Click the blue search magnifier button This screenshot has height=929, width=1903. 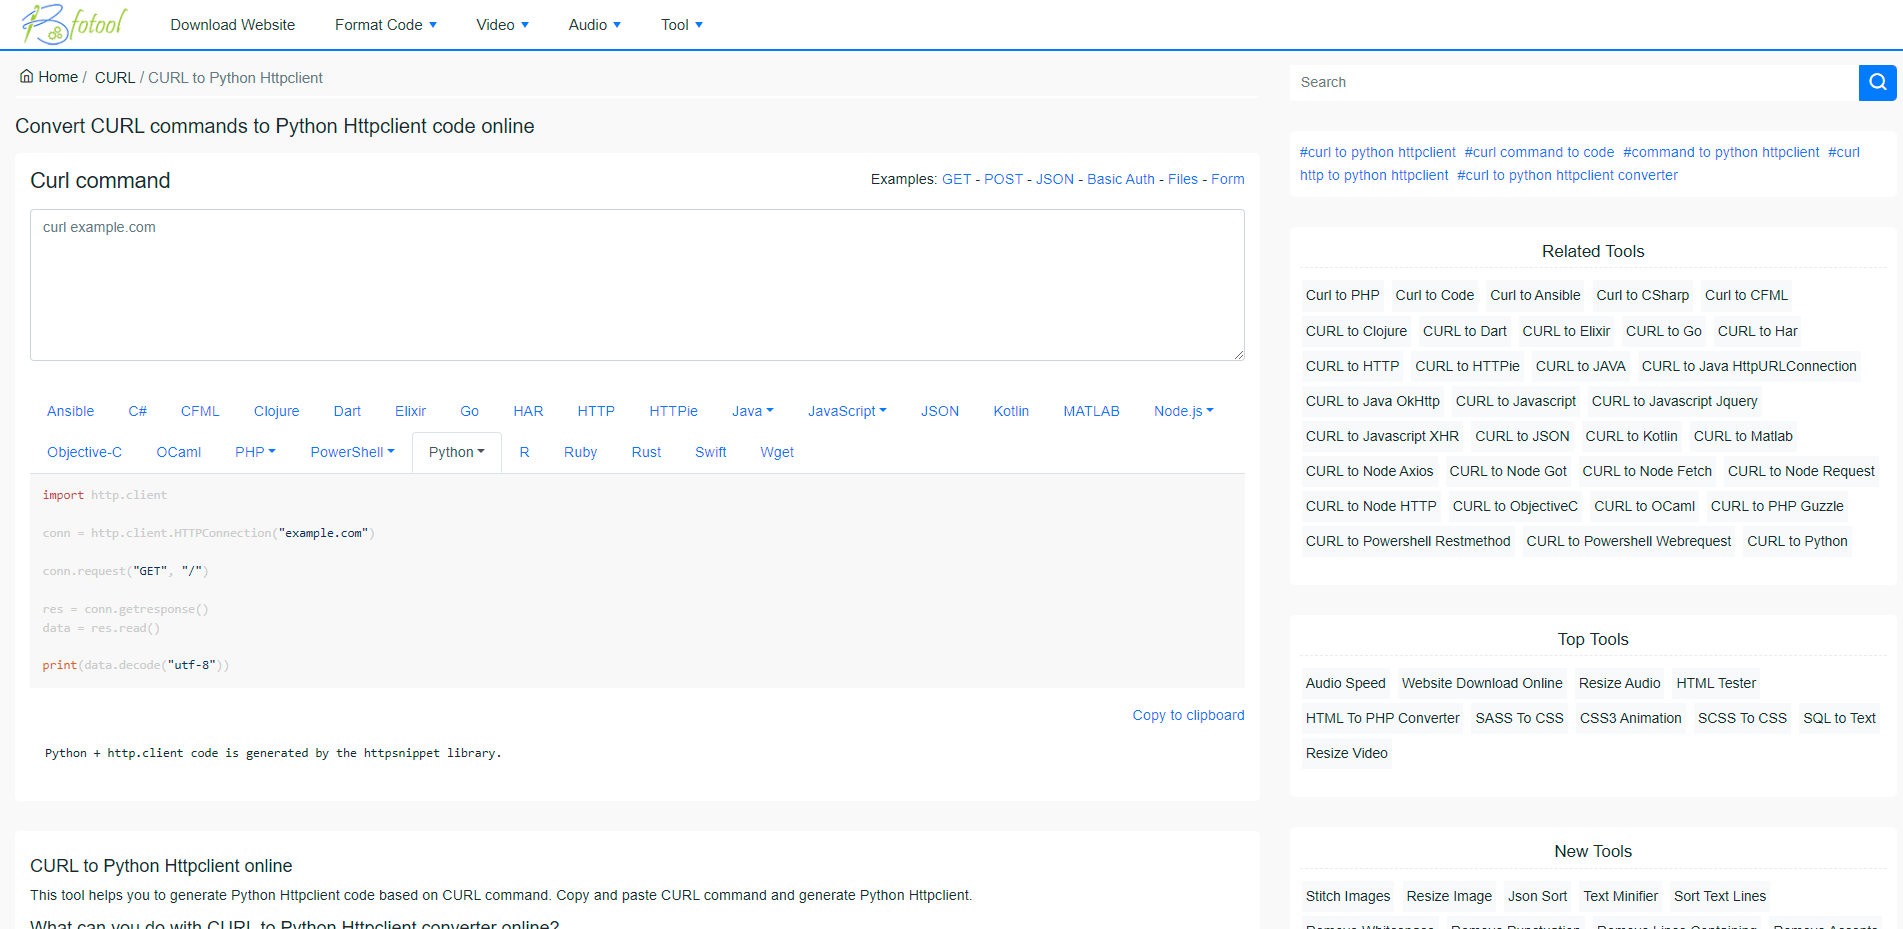1877,82
